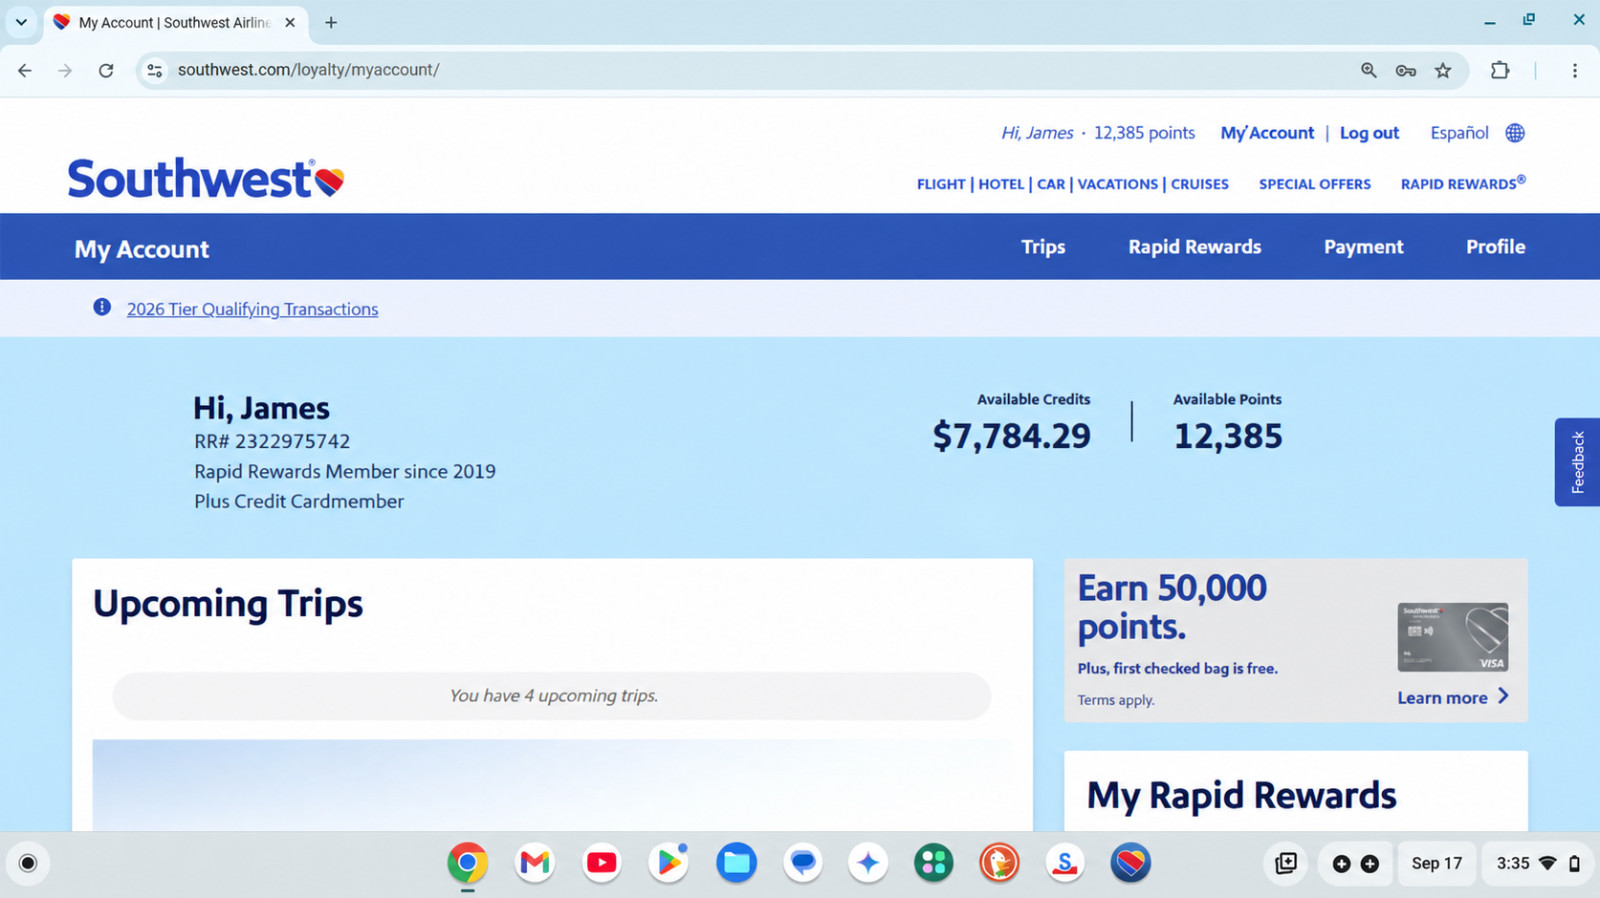The width and height of the screenshot is (1600, 898).
Task: Open the red S app on shelf
Action: pyautogui.click(x=1065, y=863)
